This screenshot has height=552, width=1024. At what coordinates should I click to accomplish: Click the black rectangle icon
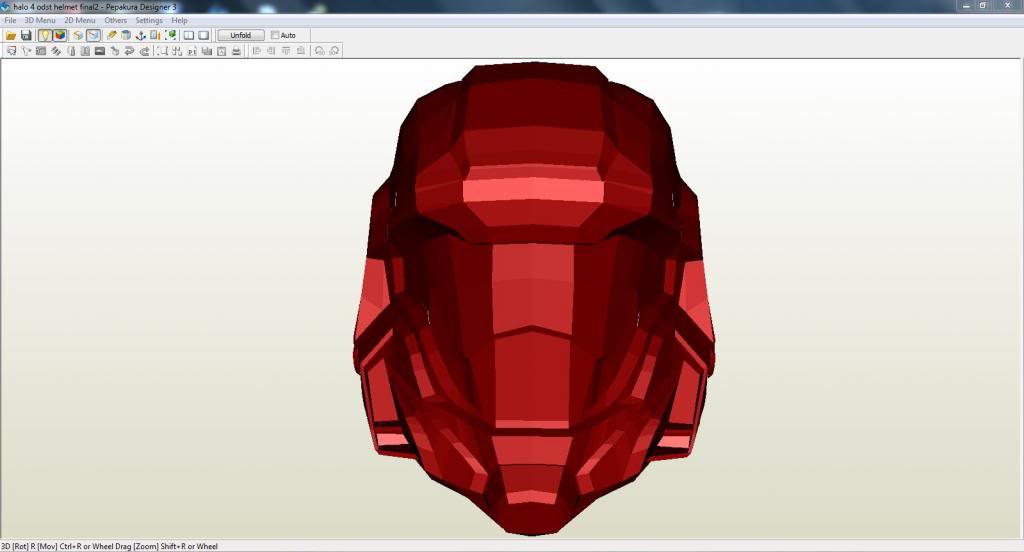pos(100,51)
